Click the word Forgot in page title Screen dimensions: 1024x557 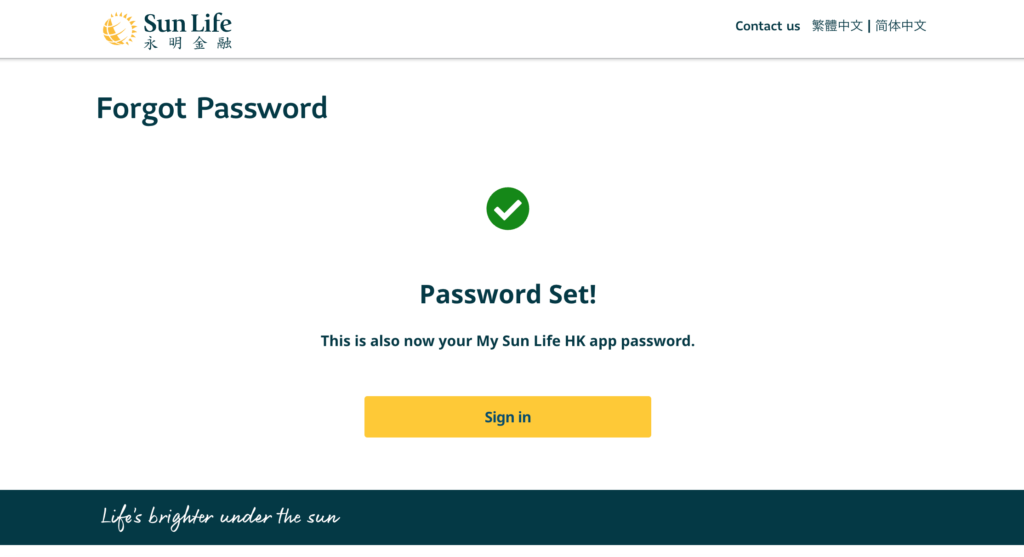coord(141,109)
